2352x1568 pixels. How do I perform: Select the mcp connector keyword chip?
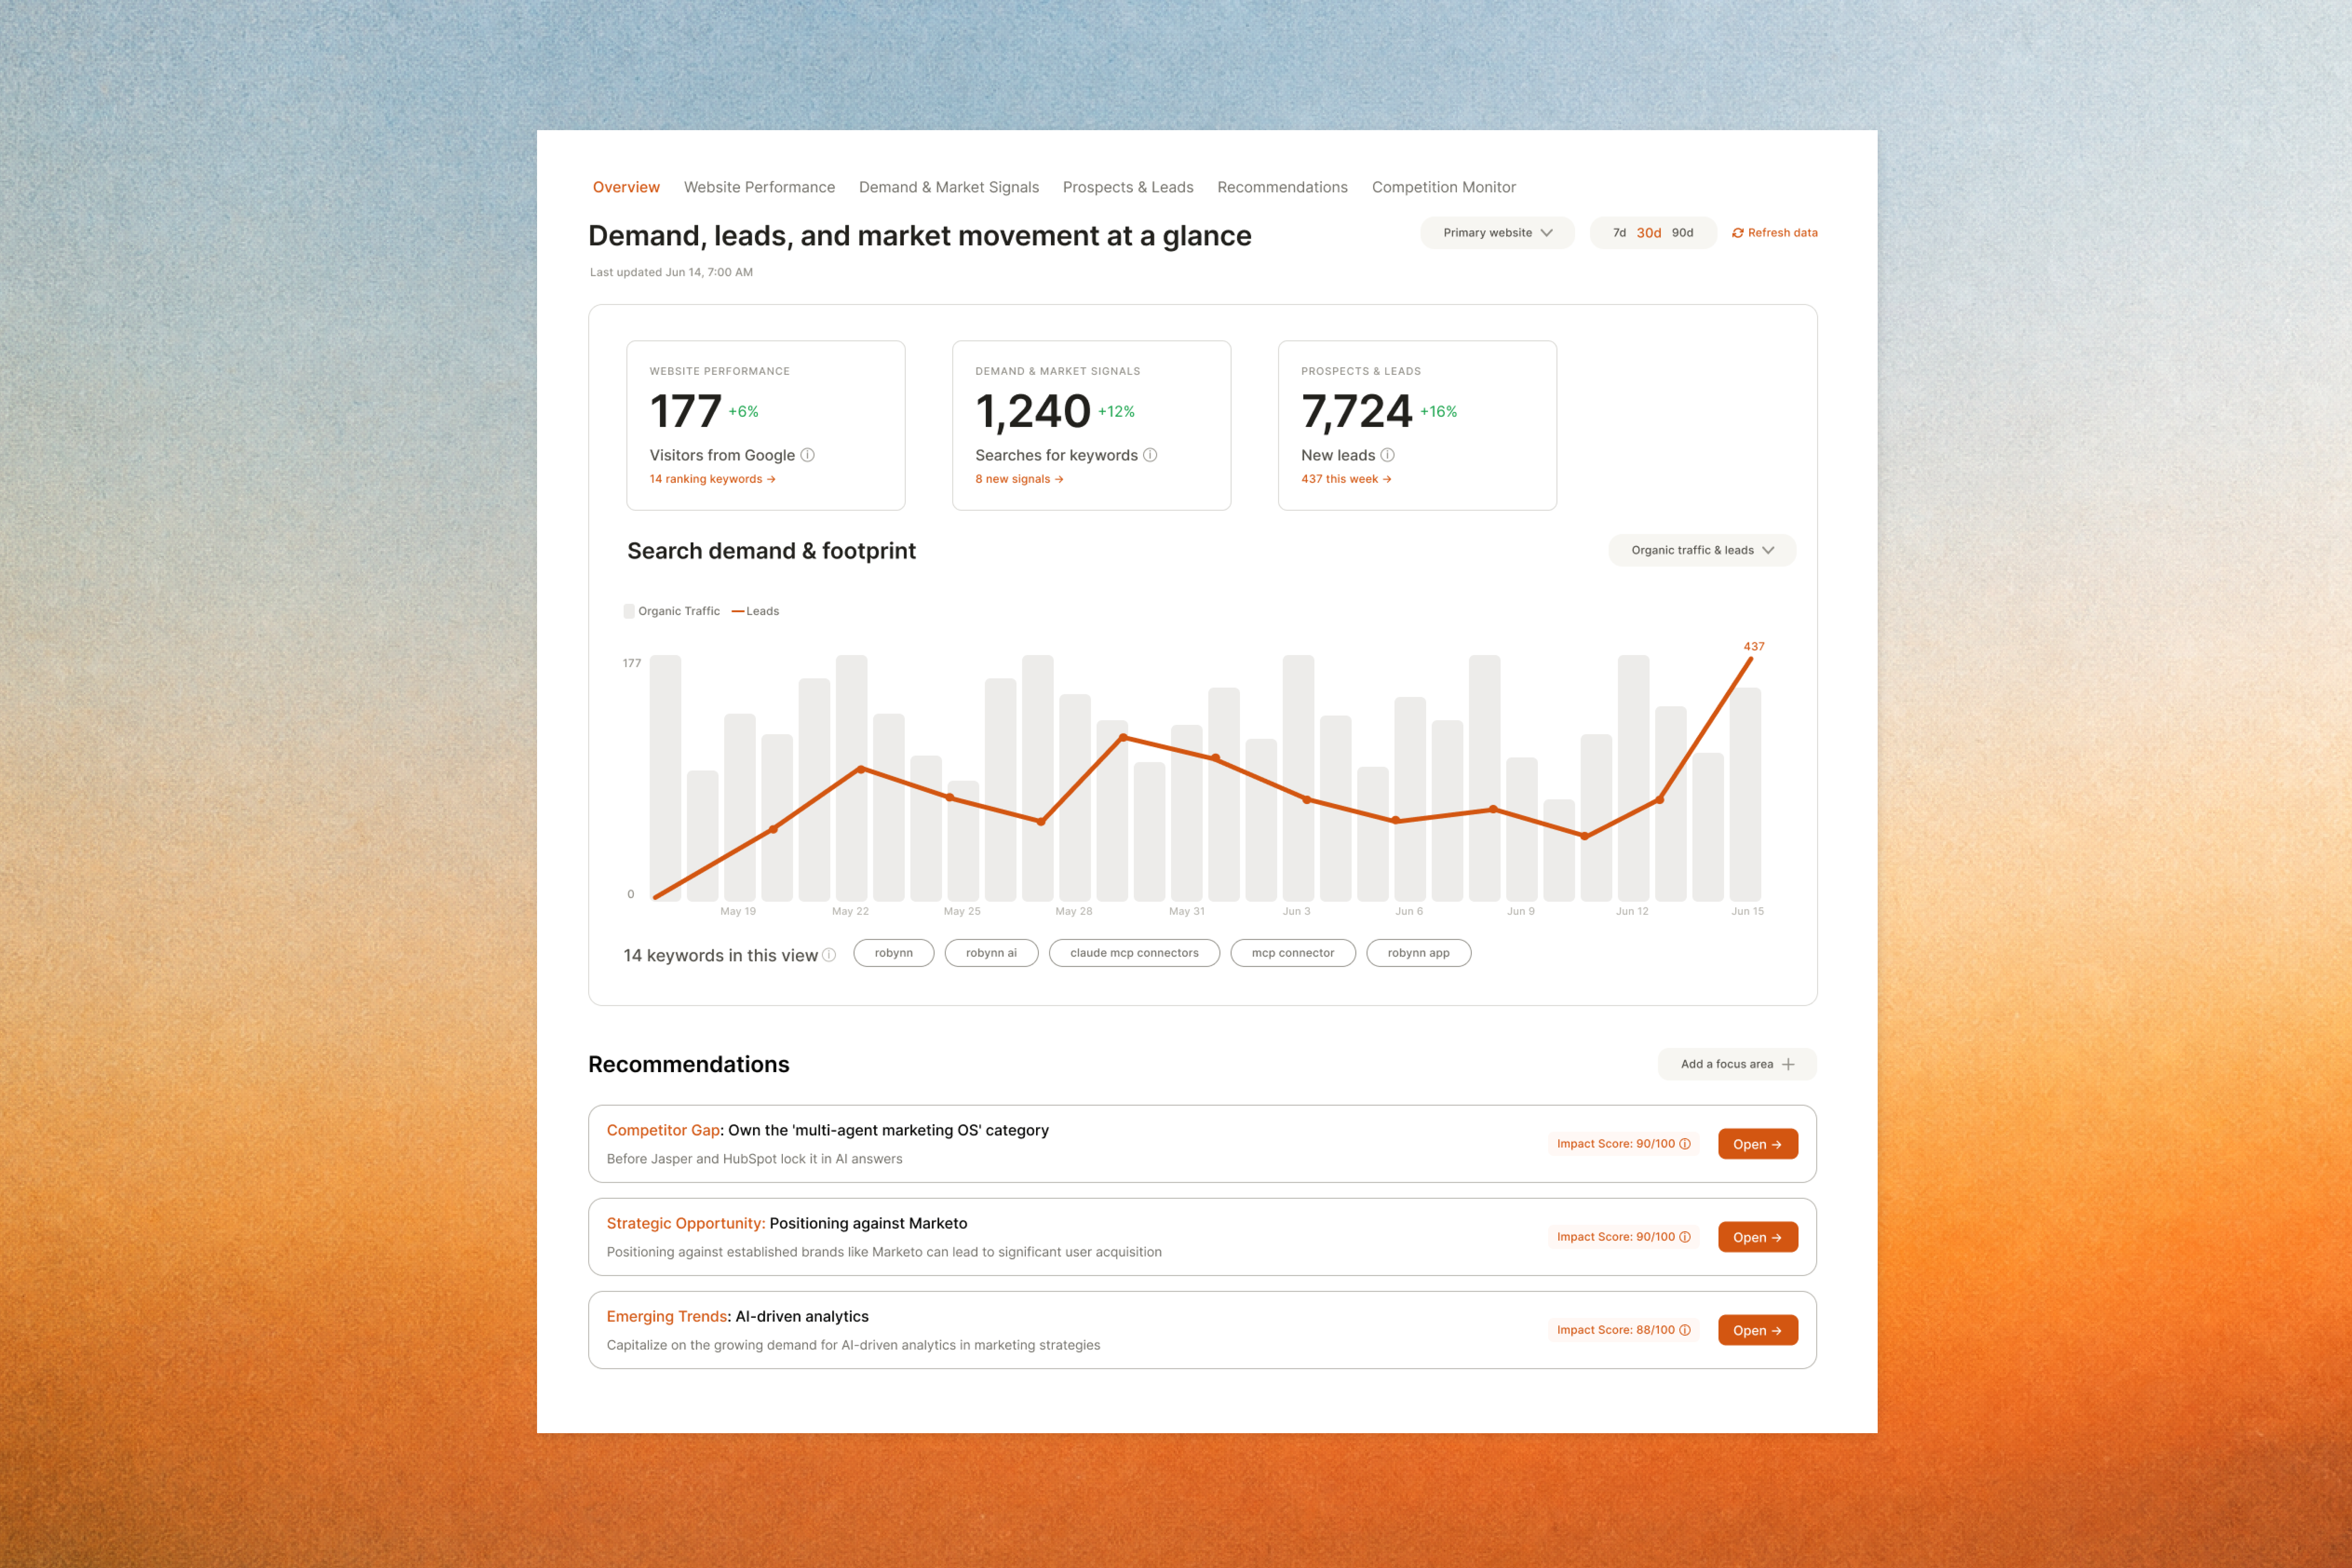[x=1293, y=953]
